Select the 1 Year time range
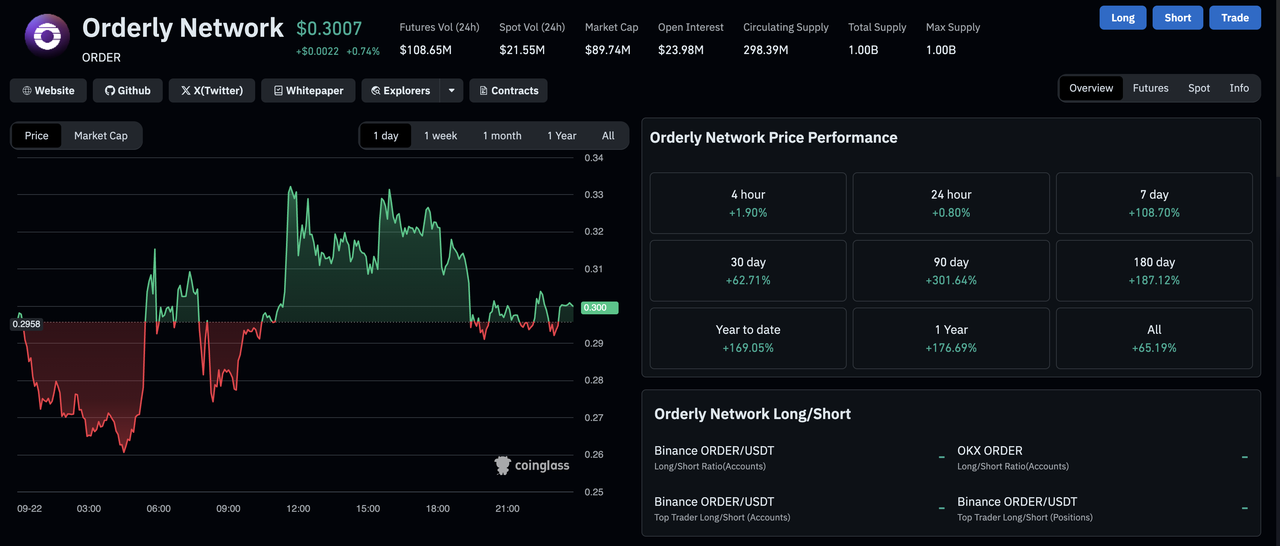The height and width of the screenshot is (546, 1280). (x=561, y=136)
